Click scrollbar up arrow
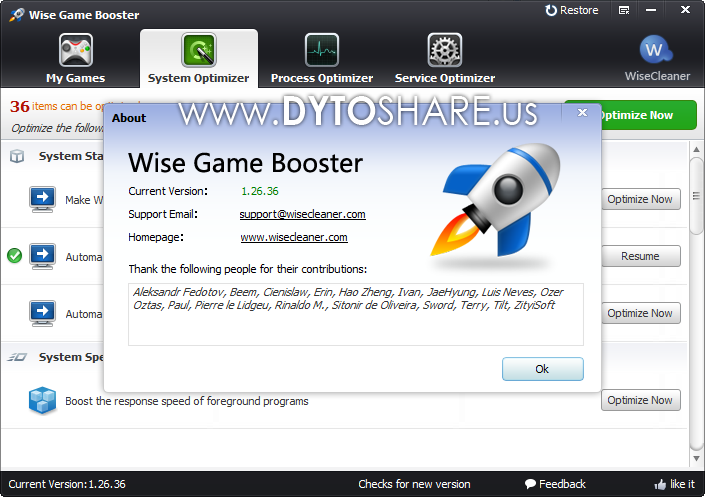 696,149
